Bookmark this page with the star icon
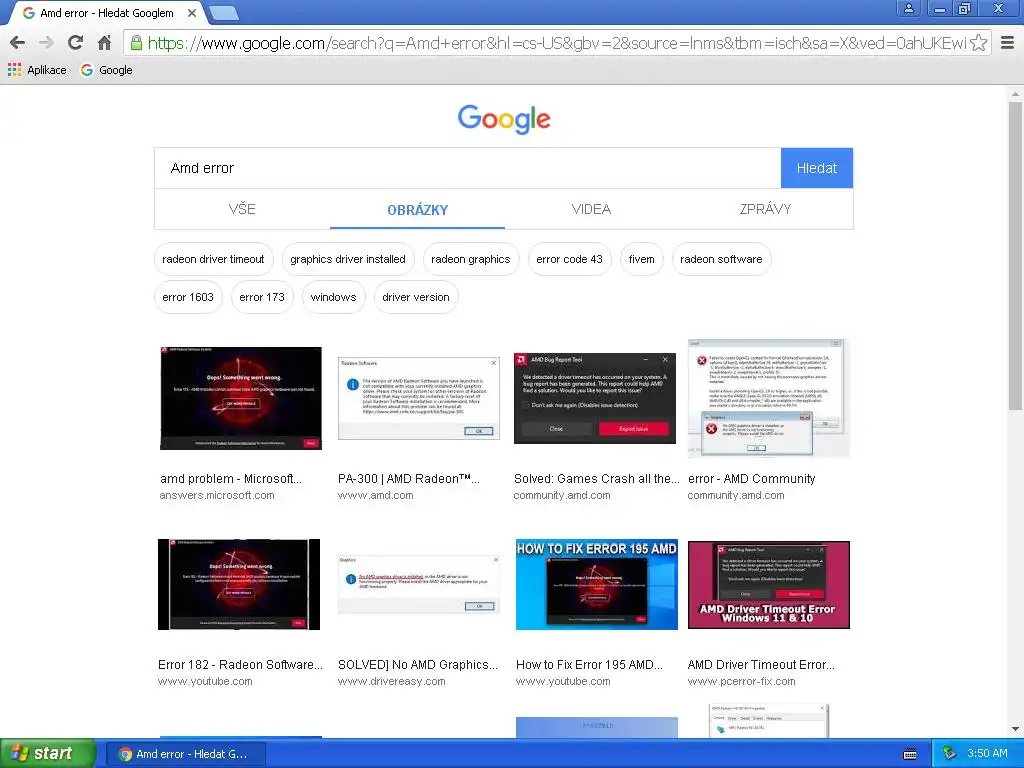 click(978, 43)
